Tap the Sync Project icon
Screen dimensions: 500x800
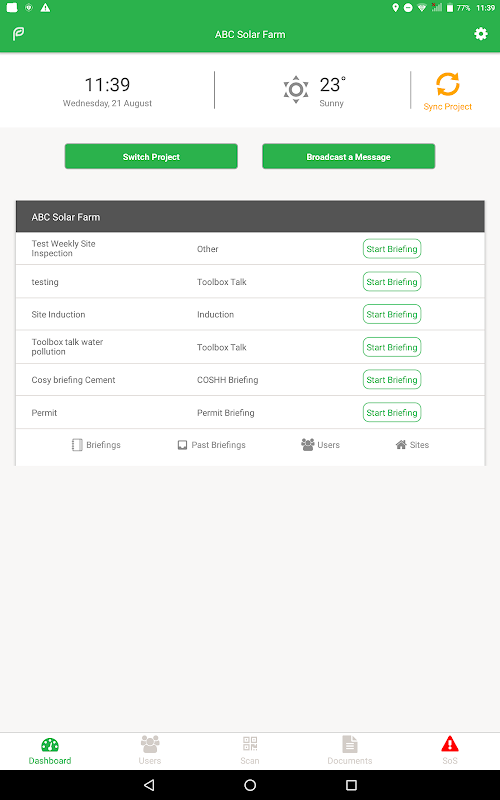point(447,84)
